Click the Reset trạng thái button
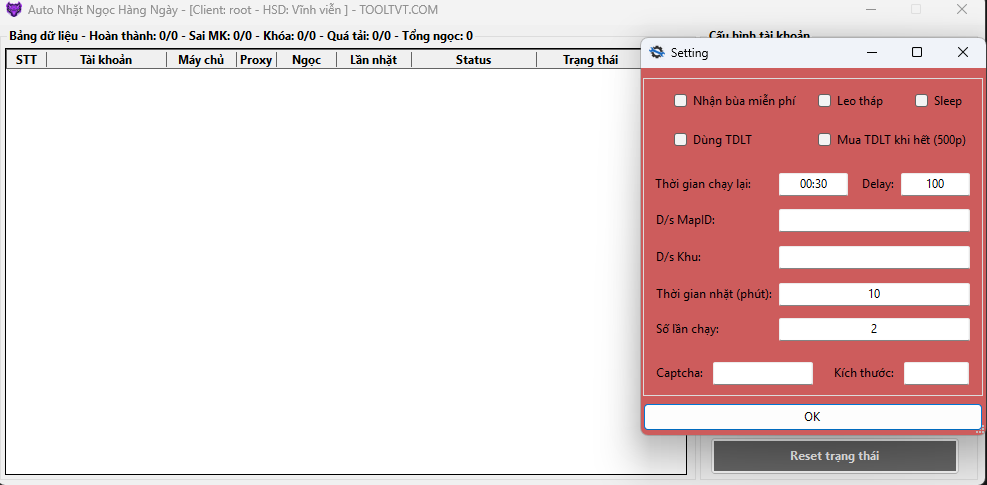The width and height of the screenshot is (987, 485). [834, 456]
